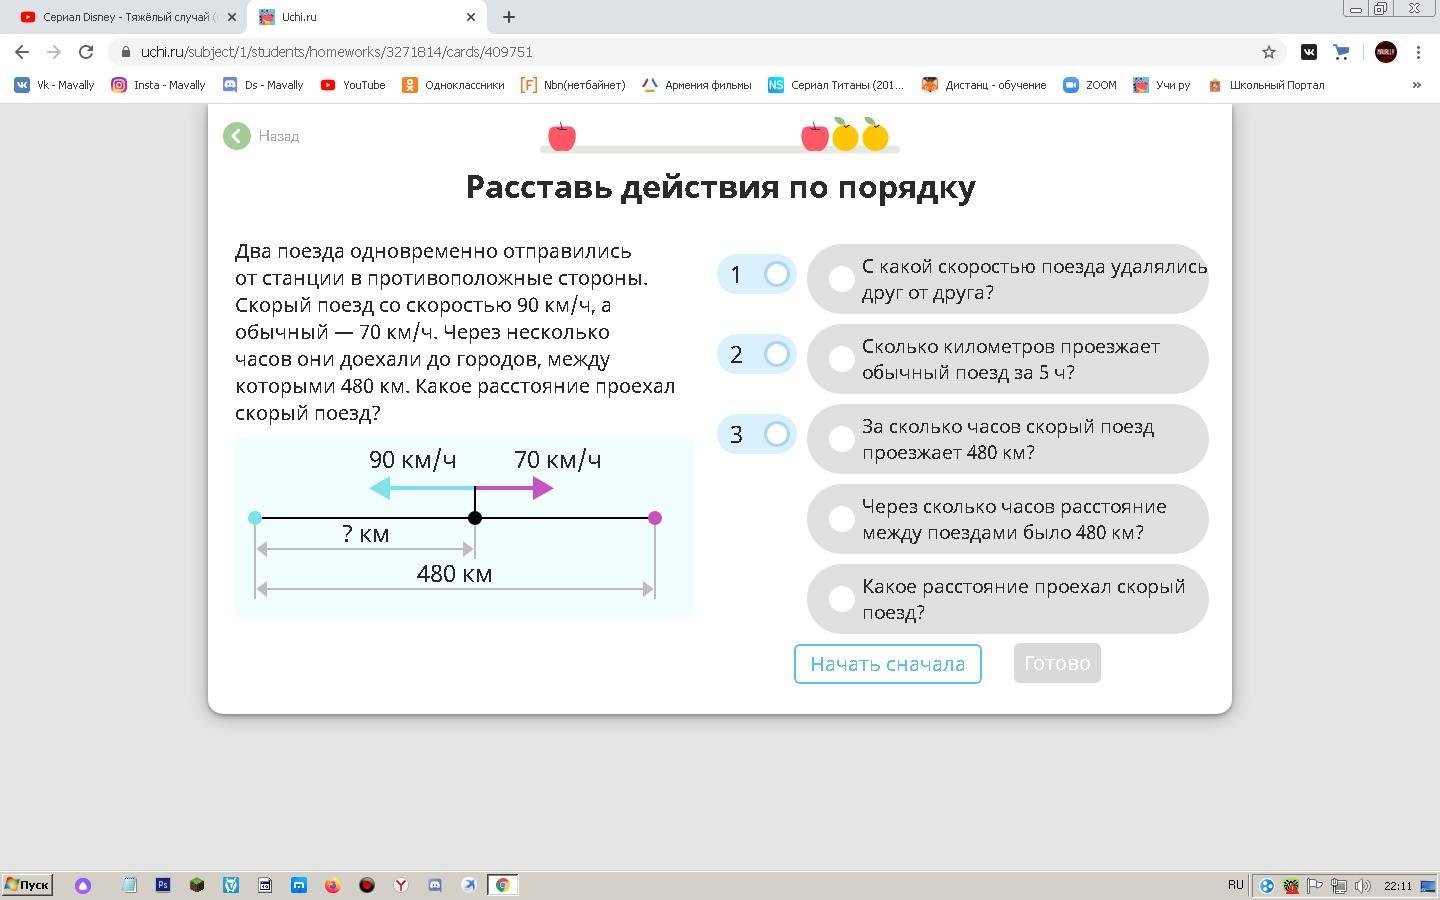
Task: Launch Maxthon browser from the taskbar
Action: 299,885
